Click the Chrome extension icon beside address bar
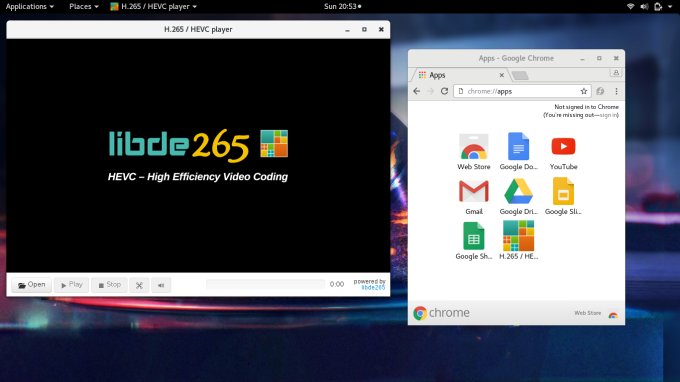This screenshot has width=680, height=382. click(600, 91)
